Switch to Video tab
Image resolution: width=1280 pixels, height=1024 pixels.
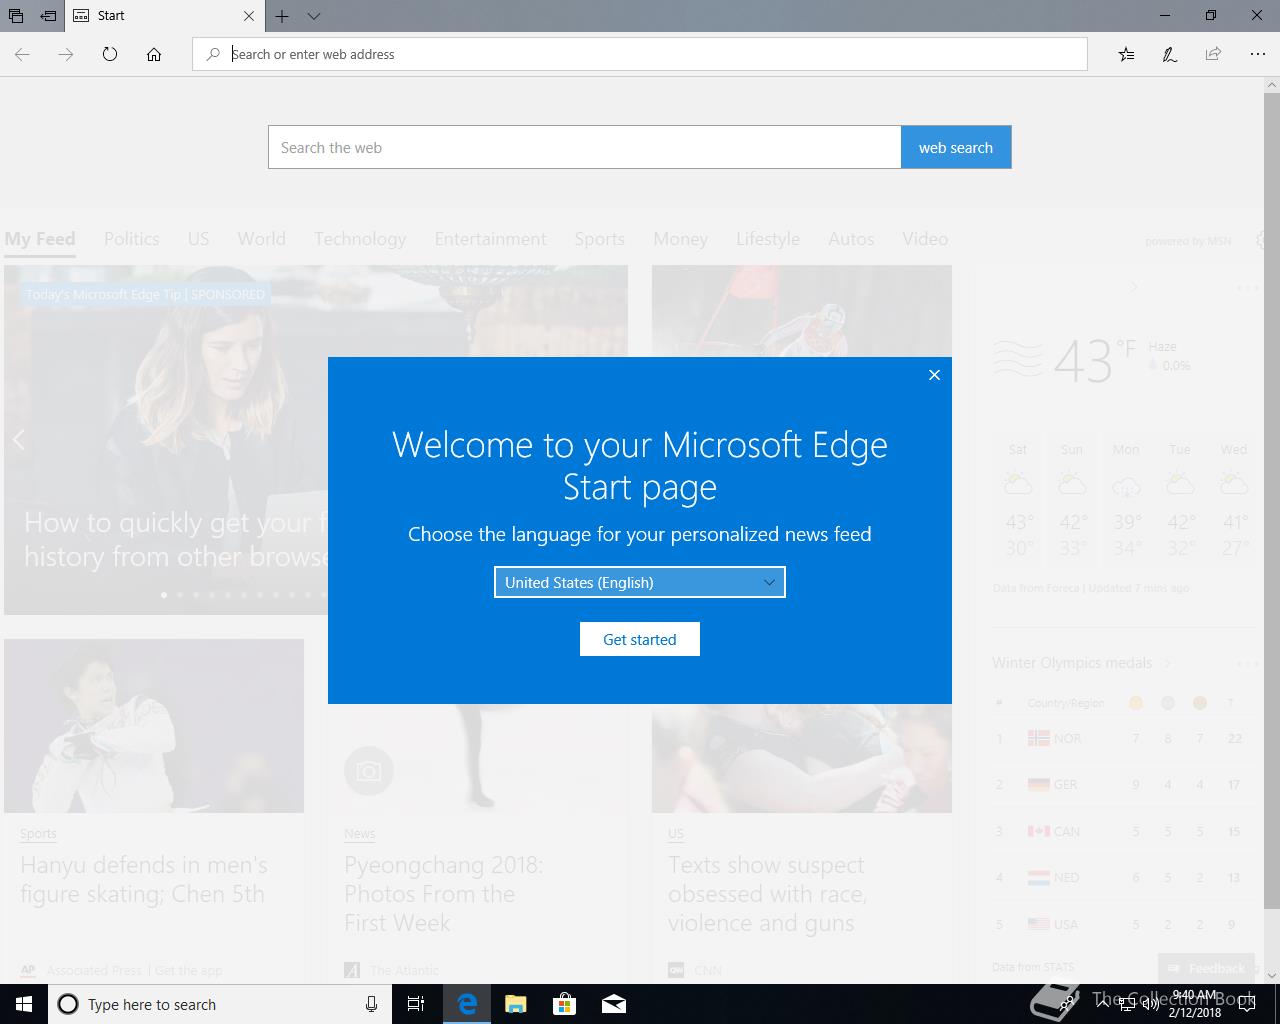(925, 239)
